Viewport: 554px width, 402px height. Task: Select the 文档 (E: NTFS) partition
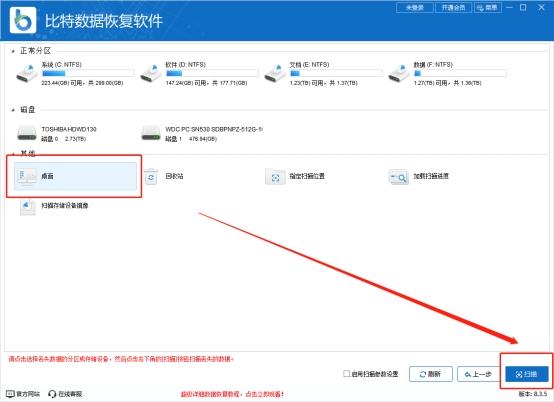click(x=323, y=73)
